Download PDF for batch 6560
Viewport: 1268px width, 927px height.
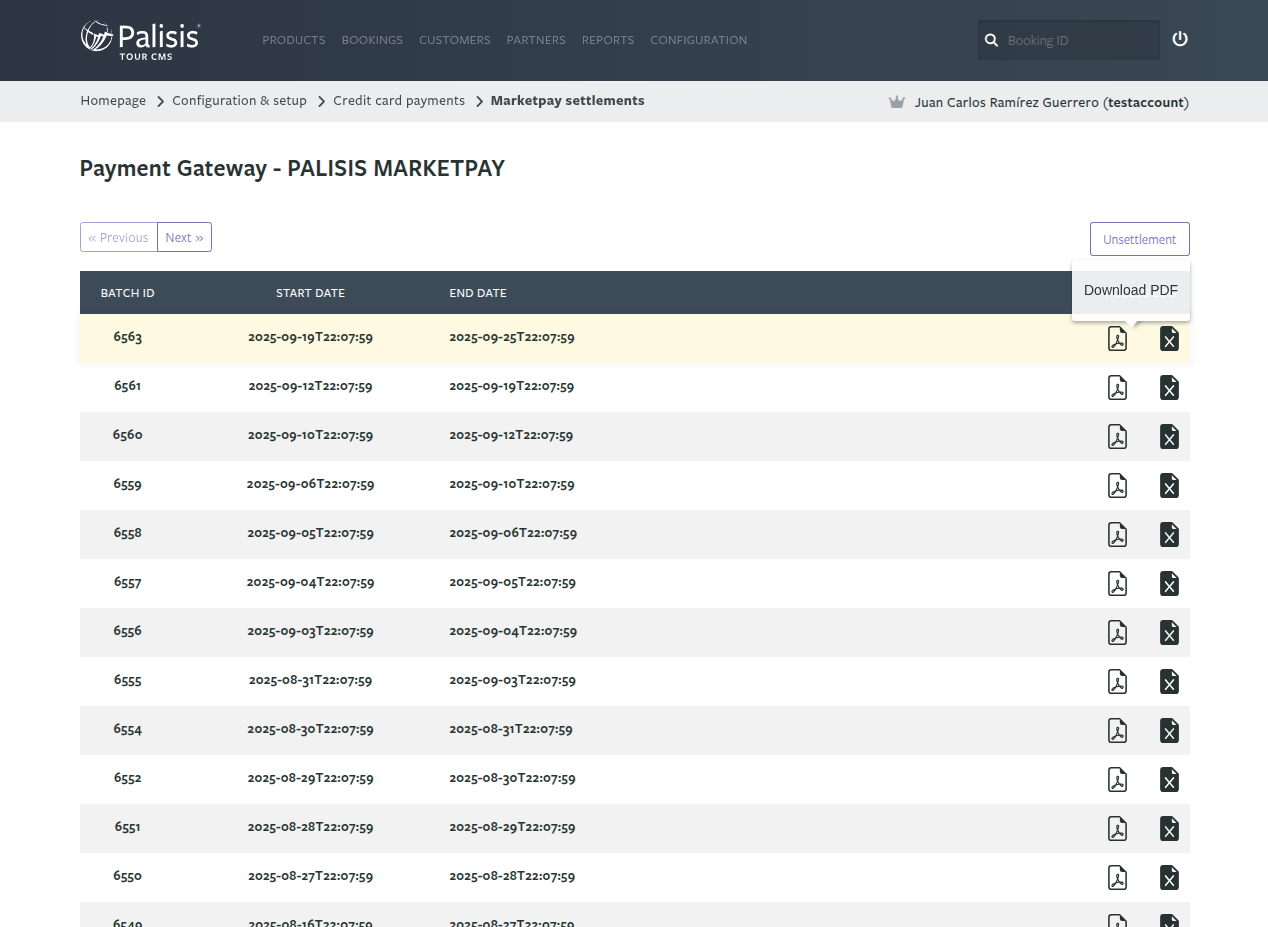tap(1117, 437)
